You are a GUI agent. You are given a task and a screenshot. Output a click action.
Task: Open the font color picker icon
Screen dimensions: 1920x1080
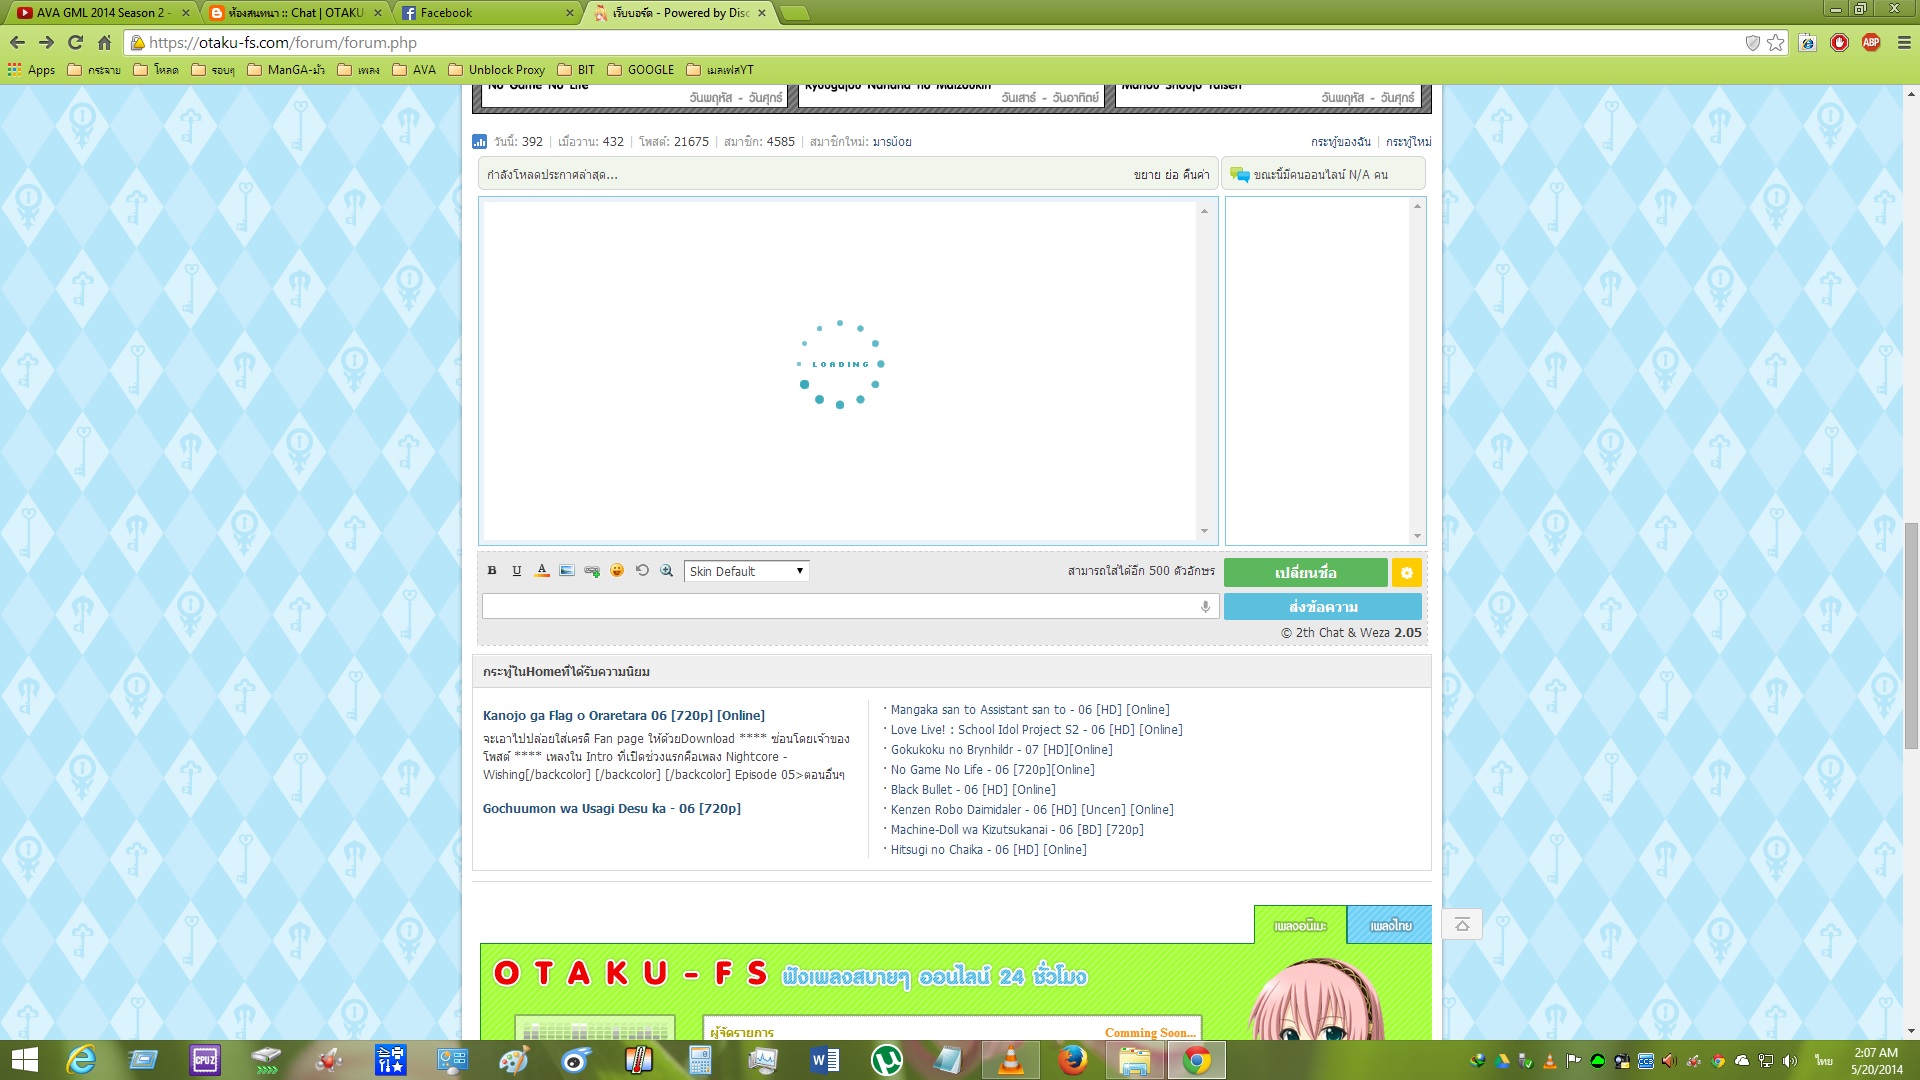tap(542, 571)
